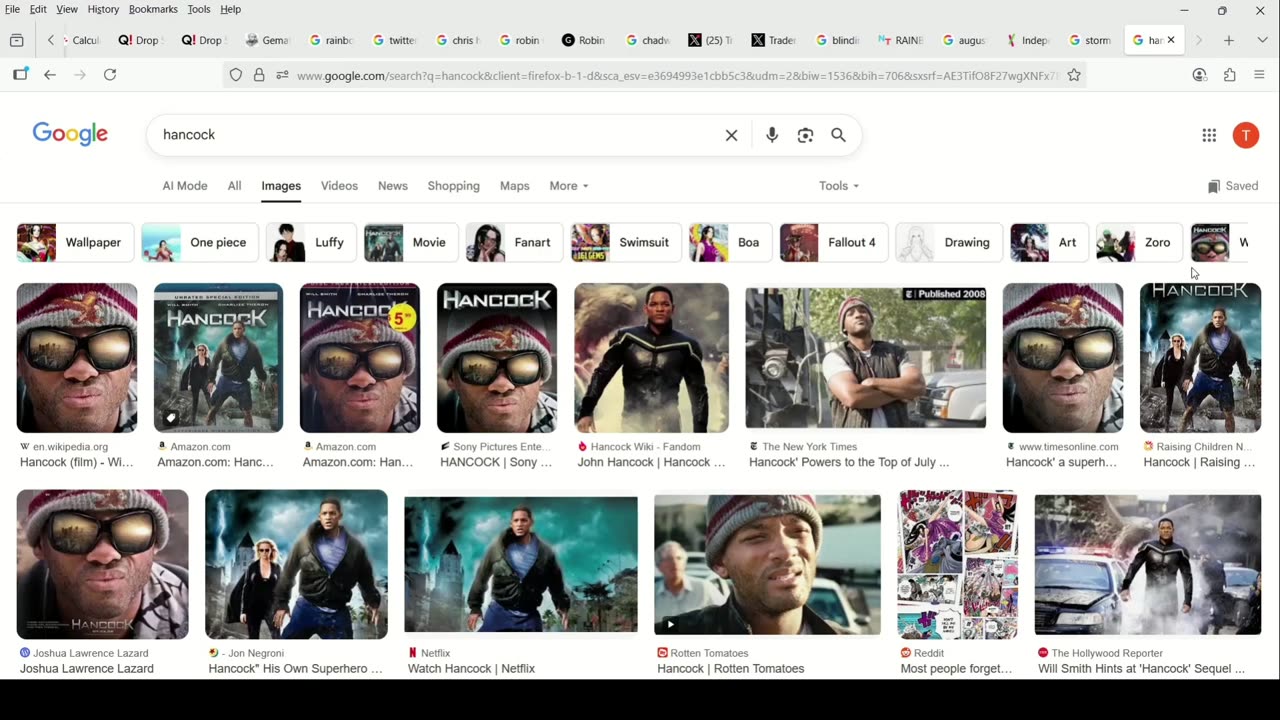Switch to the Gema browser tab
Viewport: 1280px width, 720px height.
[x=267, y=40]
